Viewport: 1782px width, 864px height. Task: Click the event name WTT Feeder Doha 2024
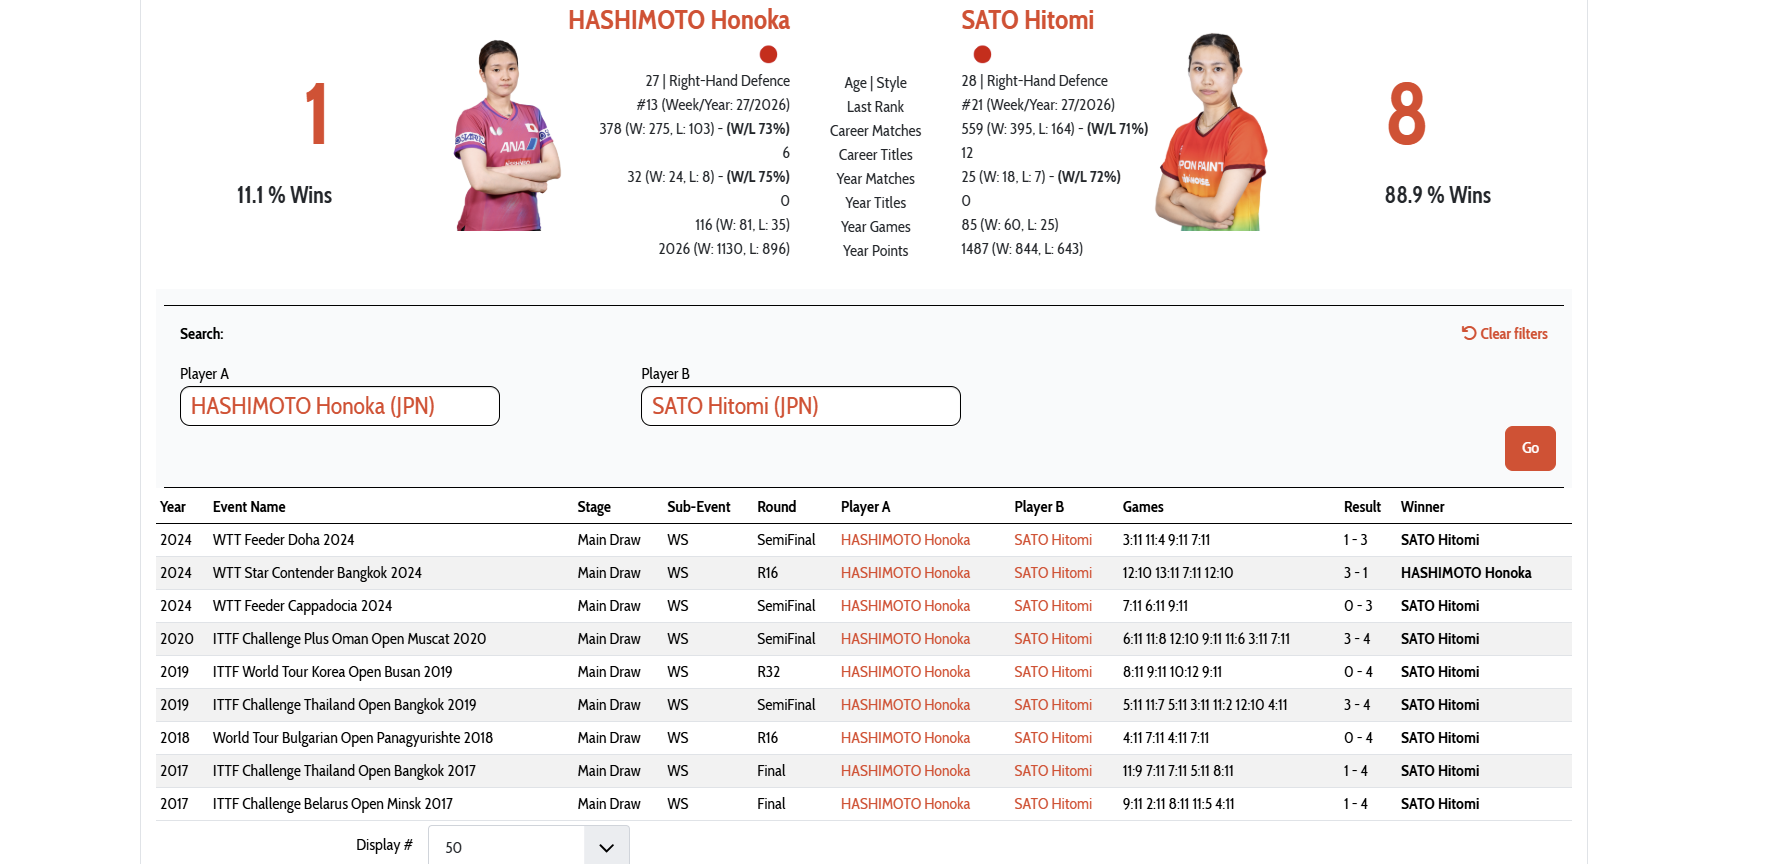click(x=283, y=540)
